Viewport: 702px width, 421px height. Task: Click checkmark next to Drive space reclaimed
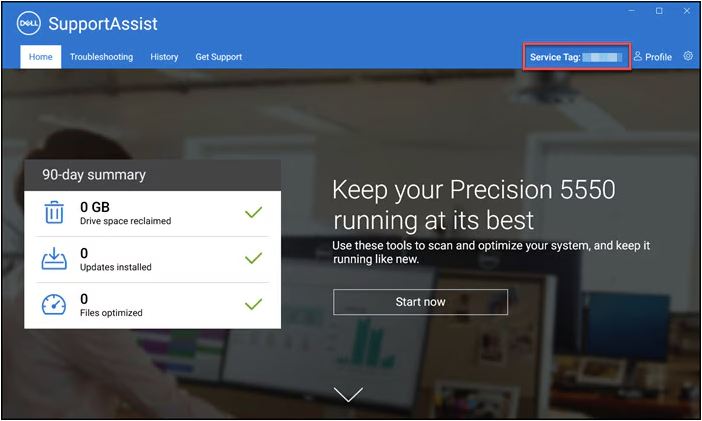pos(253,212)
